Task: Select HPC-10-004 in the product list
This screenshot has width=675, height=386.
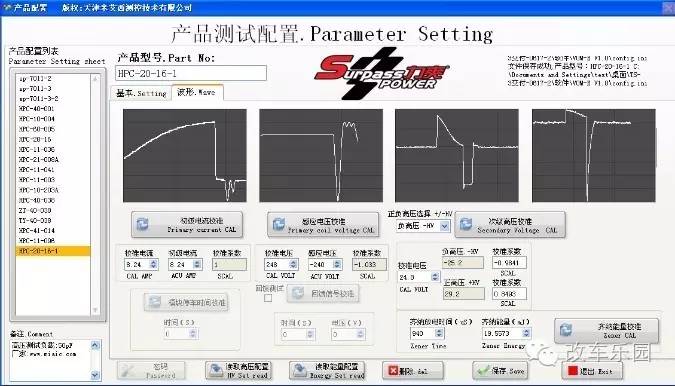Action: 53,119
